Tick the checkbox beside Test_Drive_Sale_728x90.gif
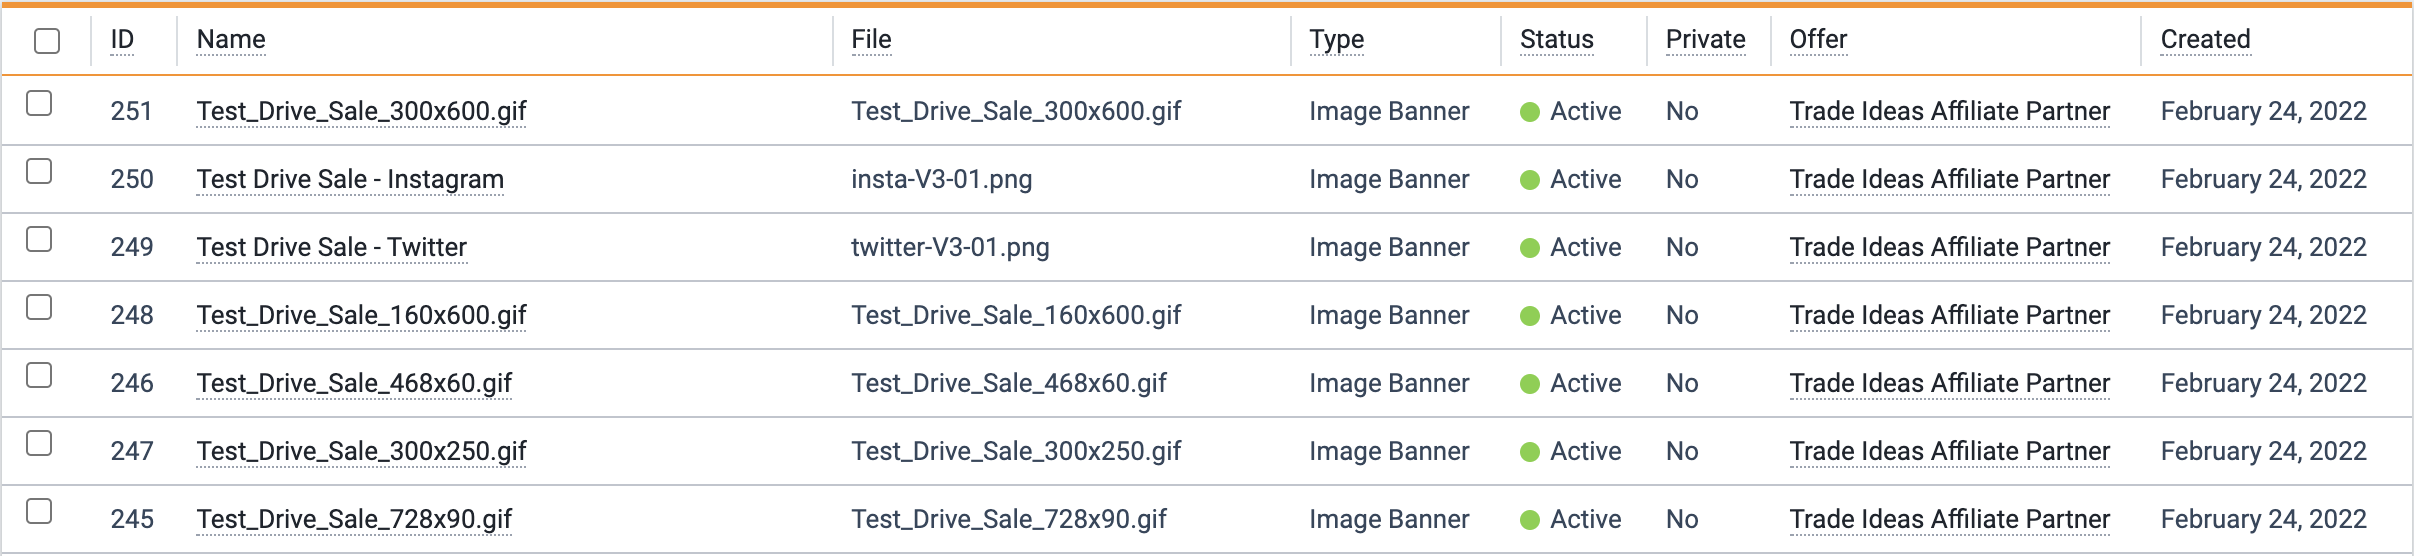2414x556 pixels. pos(39,511)
